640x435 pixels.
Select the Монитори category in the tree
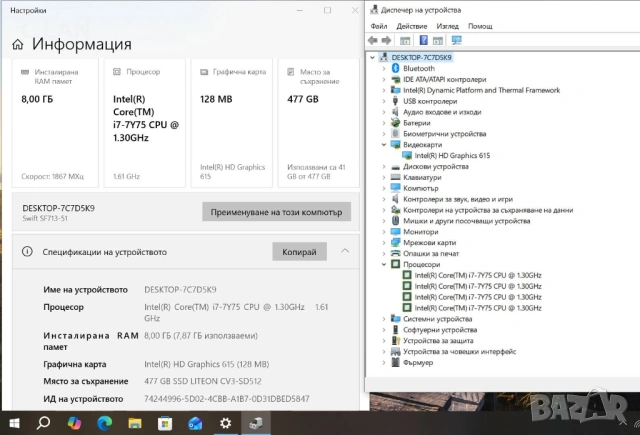coord(420,232)
